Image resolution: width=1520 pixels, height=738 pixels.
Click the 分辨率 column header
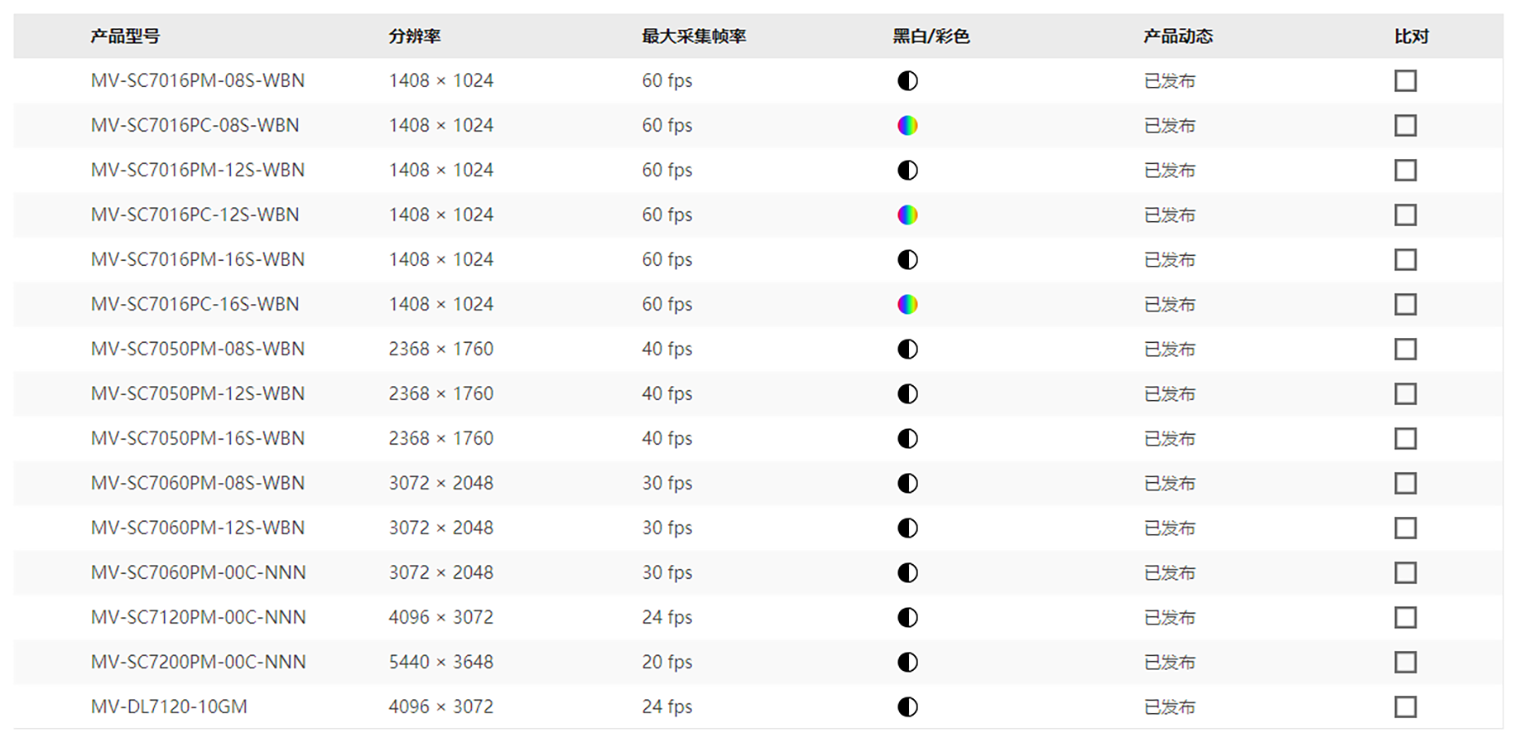tap(415, 37)
